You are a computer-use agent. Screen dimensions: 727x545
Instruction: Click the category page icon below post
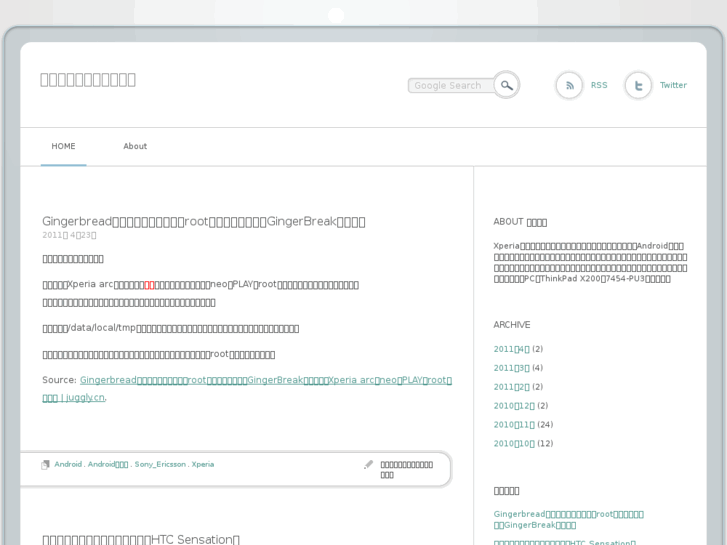(x=45, y=465)
